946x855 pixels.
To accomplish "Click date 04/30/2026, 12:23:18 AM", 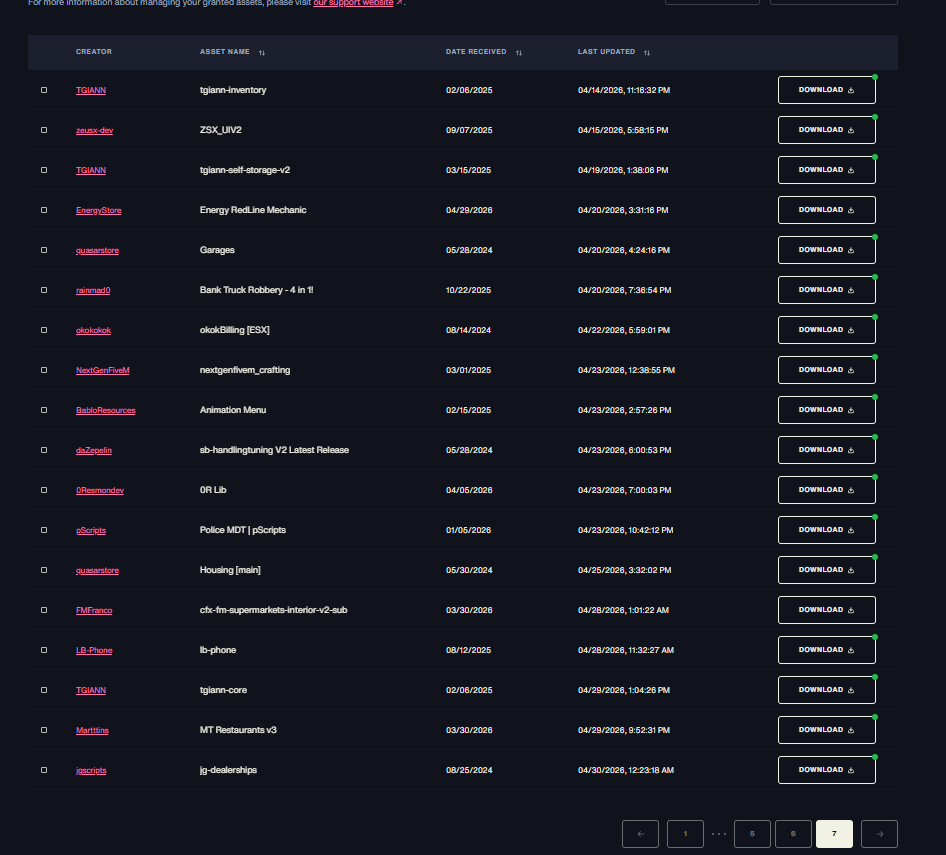I will click(626, 770).
